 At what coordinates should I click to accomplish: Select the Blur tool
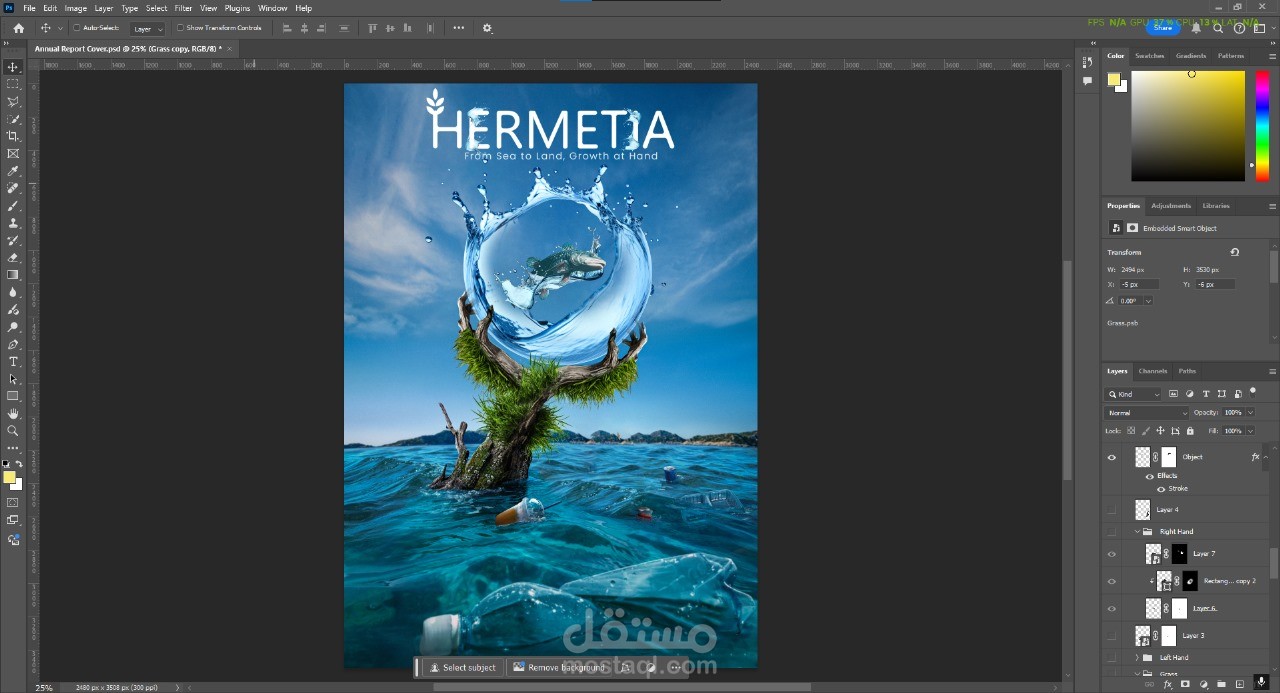[13, 292]
